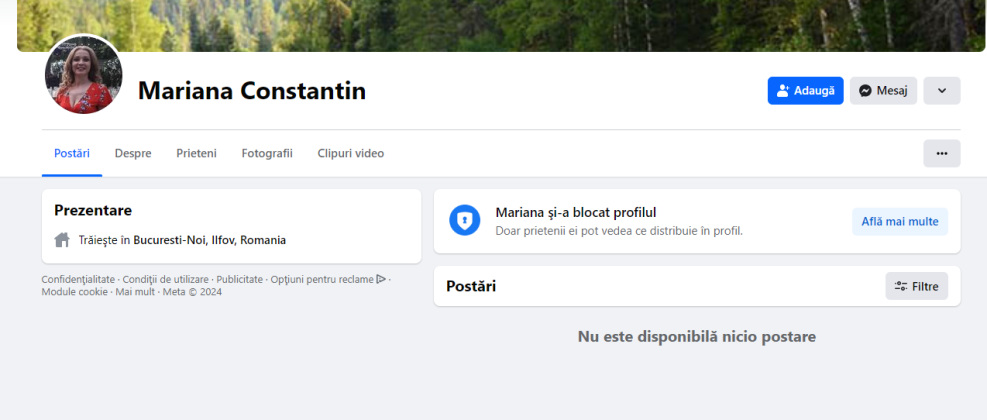This screenshot has width=987, height=420.
Task: Open the Bucuresti-Noi, Ilfov, Romania location link
Action: coord(209,240)
